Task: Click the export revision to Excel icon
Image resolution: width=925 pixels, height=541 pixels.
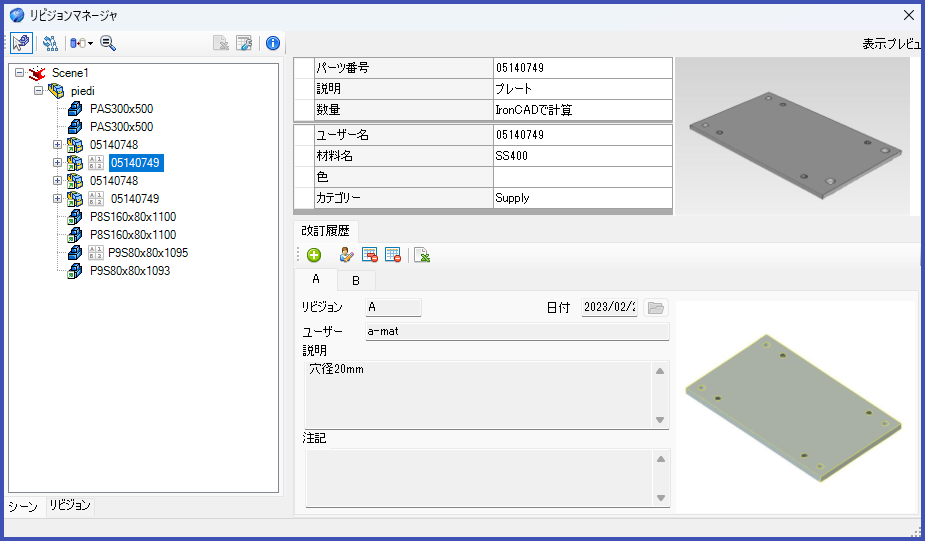Action: click(422, 255)
